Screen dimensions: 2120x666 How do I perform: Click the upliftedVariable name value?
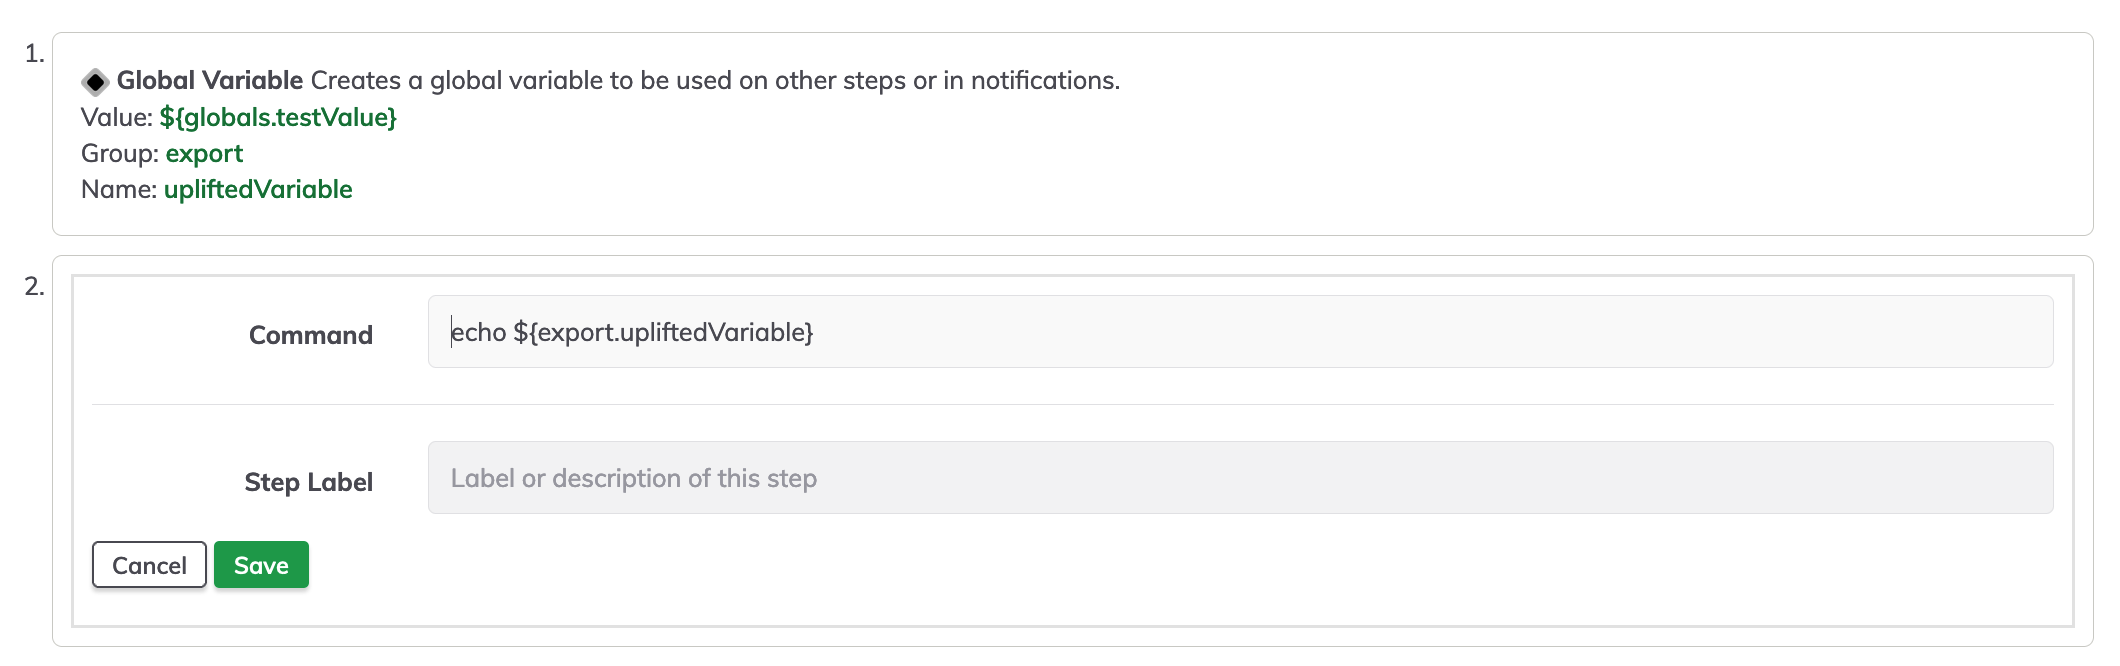pos(258,189)
